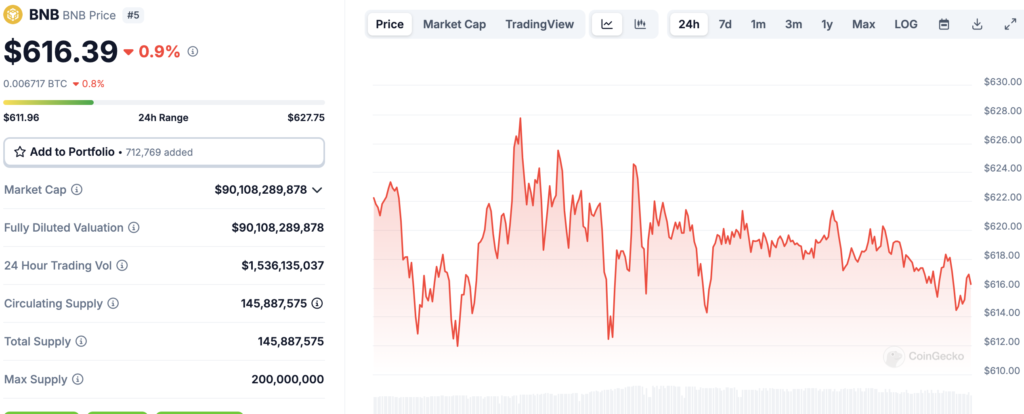Click the 24h Range progress bar

(164, 102)
